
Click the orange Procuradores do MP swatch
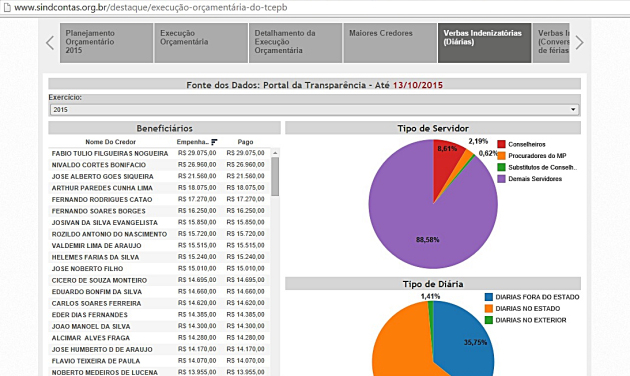click(501, 156)
